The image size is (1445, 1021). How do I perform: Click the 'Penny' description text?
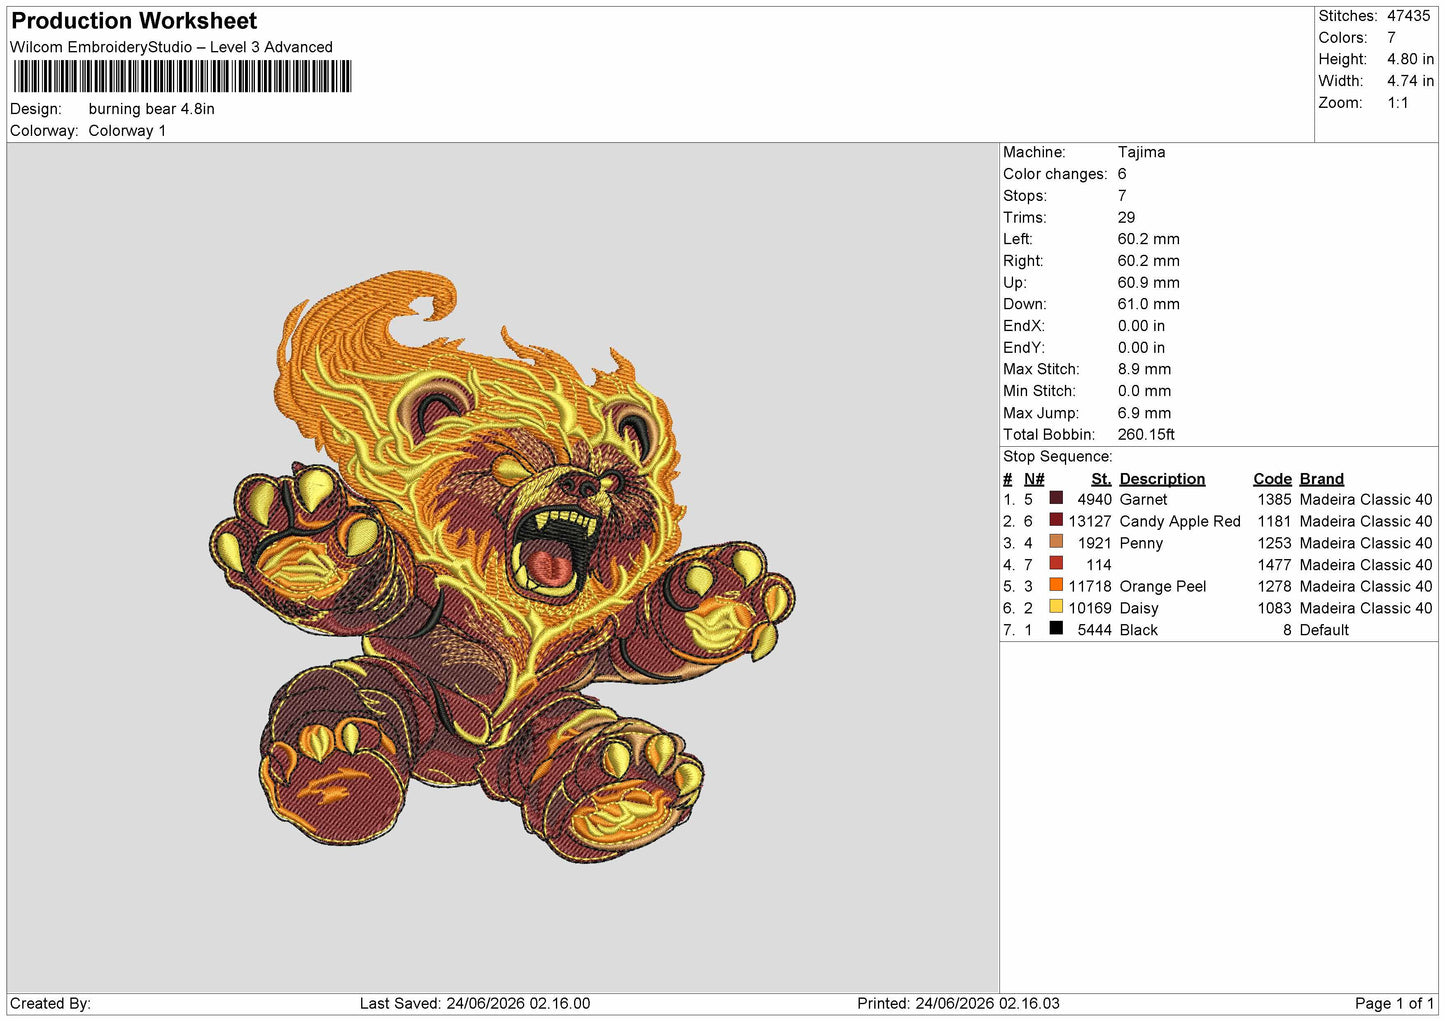(1141, 544)
